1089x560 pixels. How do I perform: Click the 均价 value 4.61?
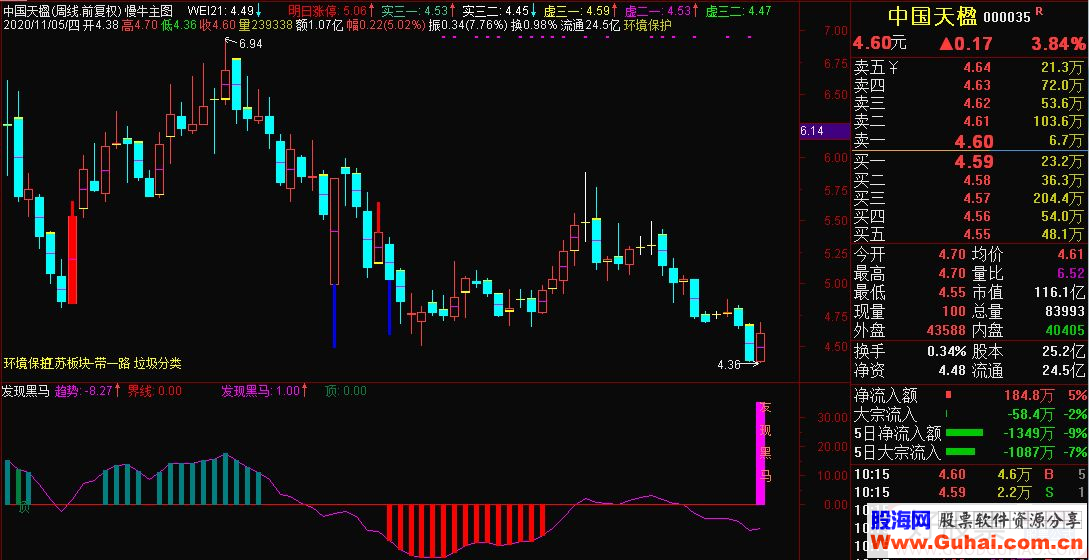click(1070, 255)
